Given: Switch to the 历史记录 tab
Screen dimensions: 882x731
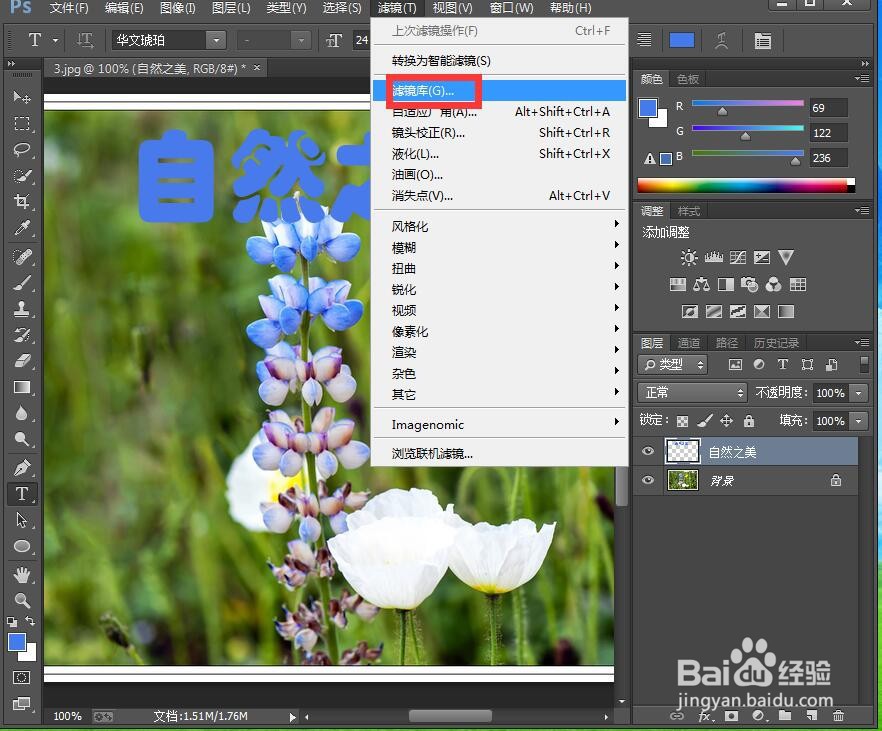Looking at the screenshot, I should tap(776, 343).
